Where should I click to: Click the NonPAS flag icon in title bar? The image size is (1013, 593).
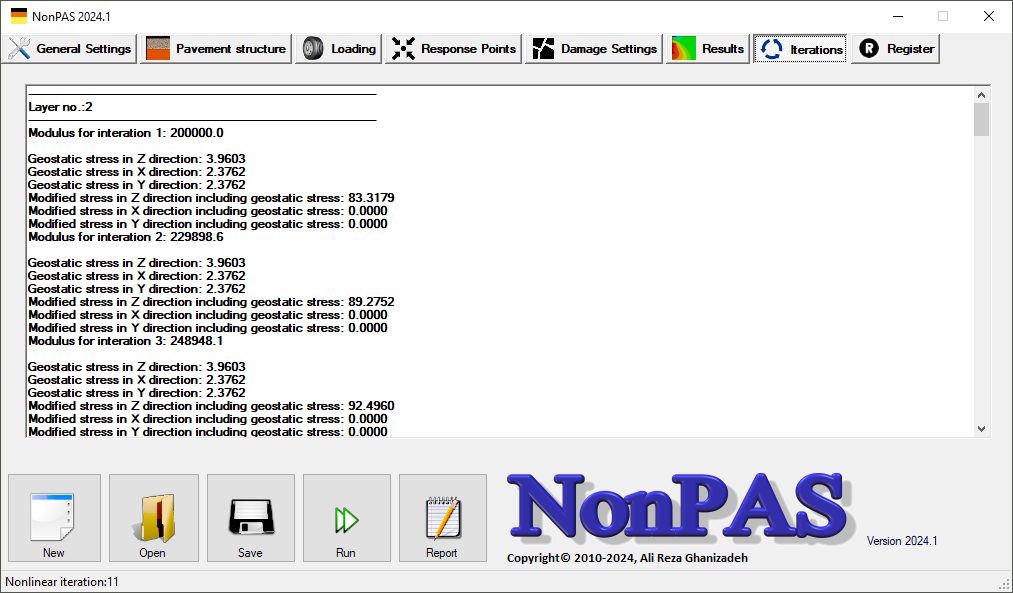(x=19, y=16)
